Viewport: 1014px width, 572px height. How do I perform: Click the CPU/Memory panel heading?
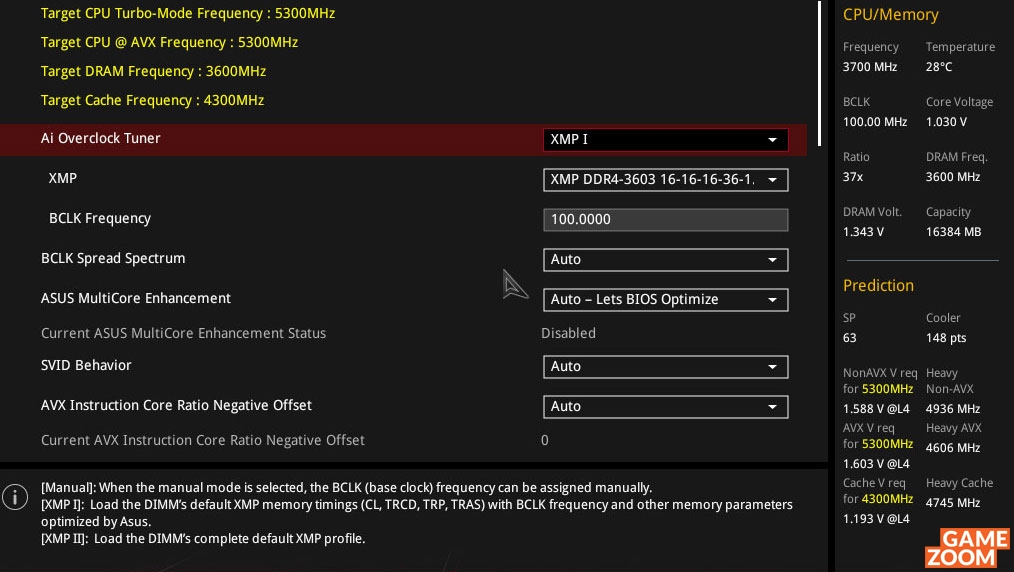(890, 15)
